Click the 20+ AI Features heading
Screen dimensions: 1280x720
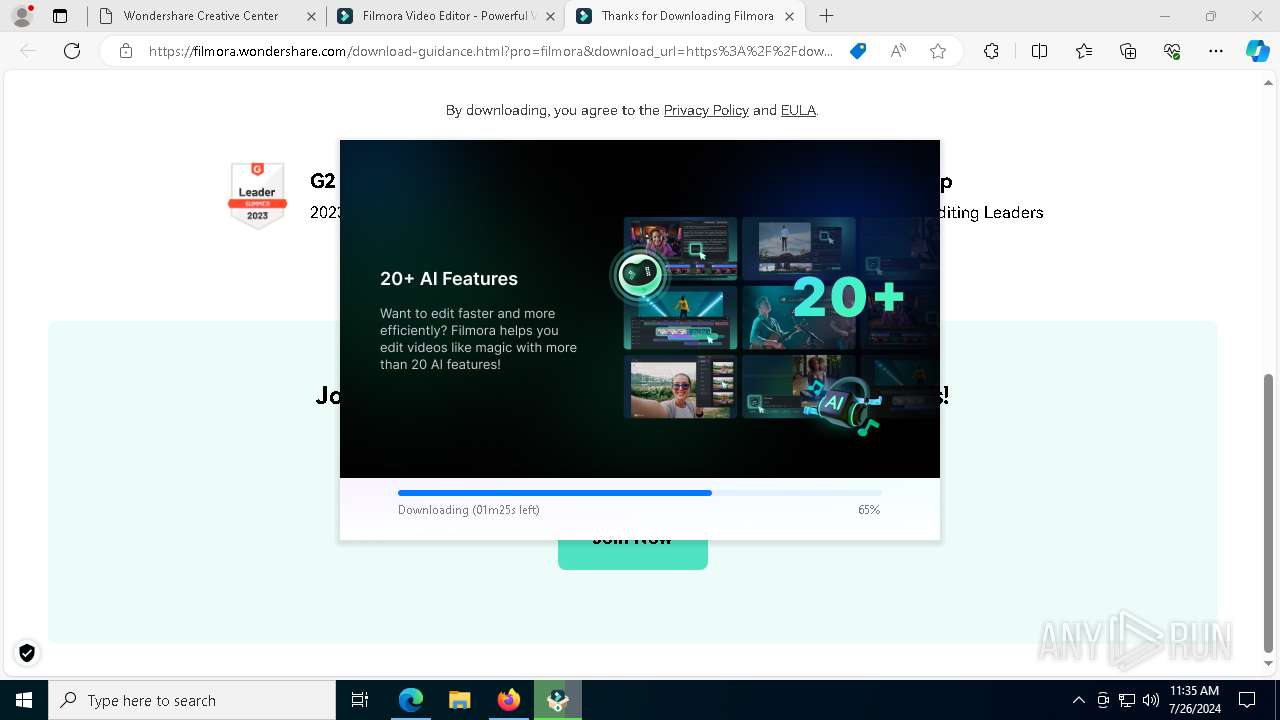pos(449,279)
